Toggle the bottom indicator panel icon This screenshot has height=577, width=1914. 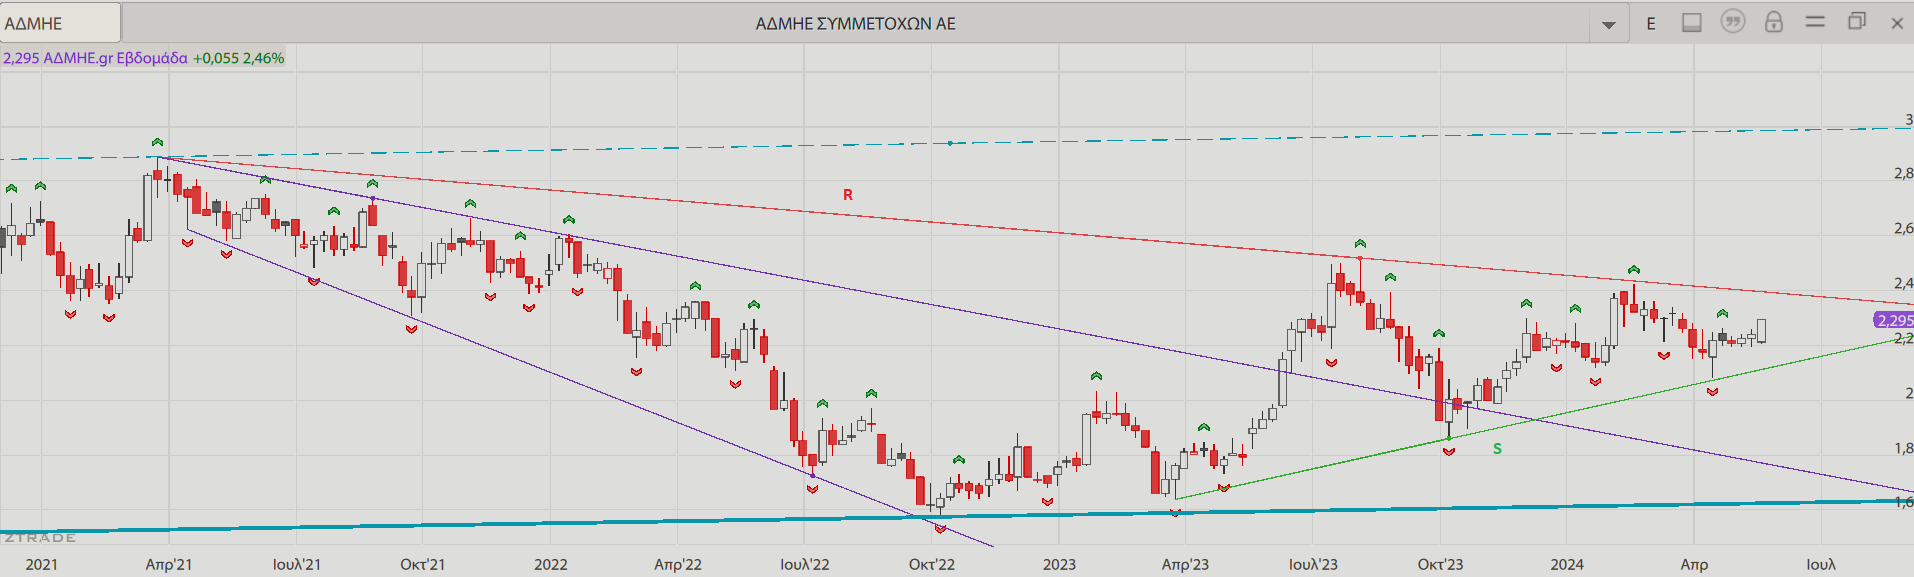tap(1692, 23)
